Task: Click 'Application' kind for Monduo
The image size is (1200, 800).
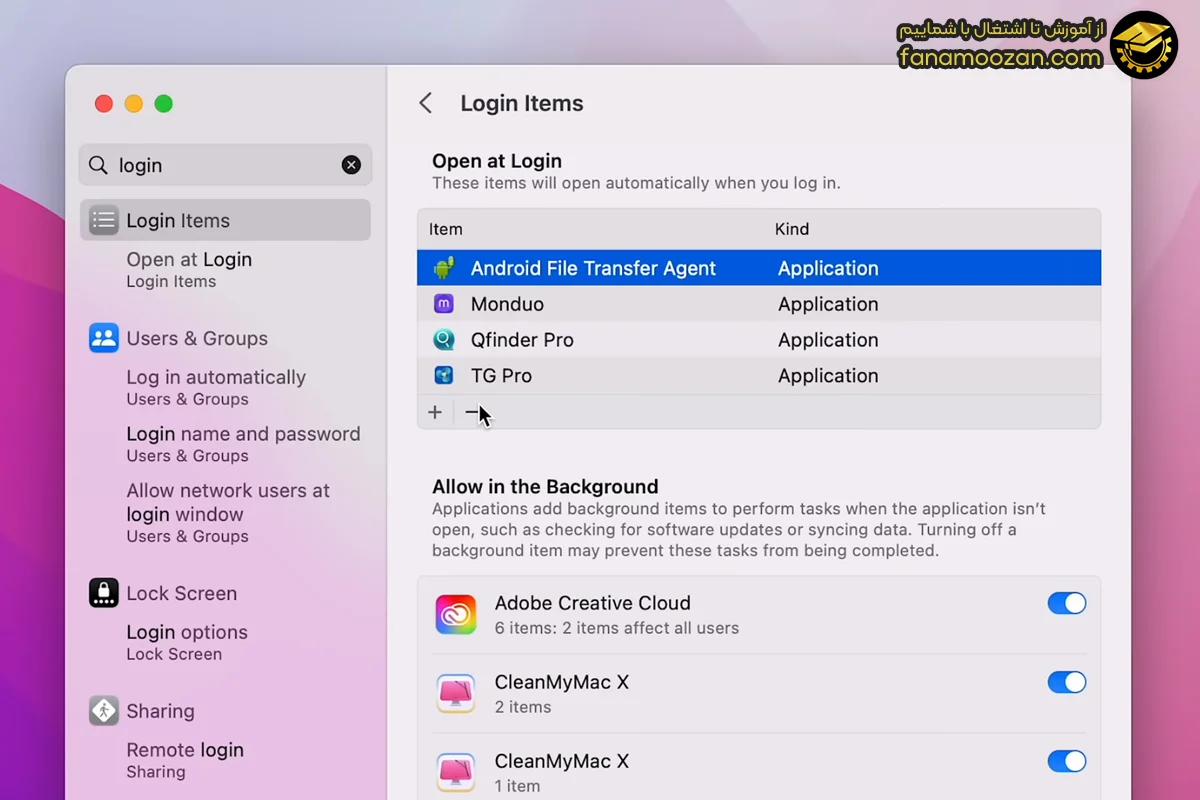Action: point(828,304)
